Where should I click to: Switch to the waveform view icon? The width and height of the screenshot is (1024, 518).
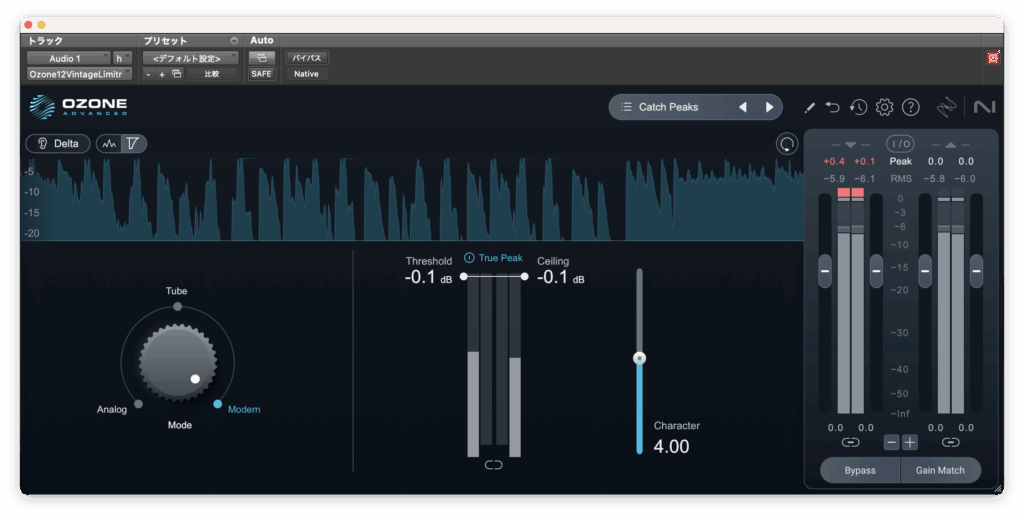coord(109,144)
